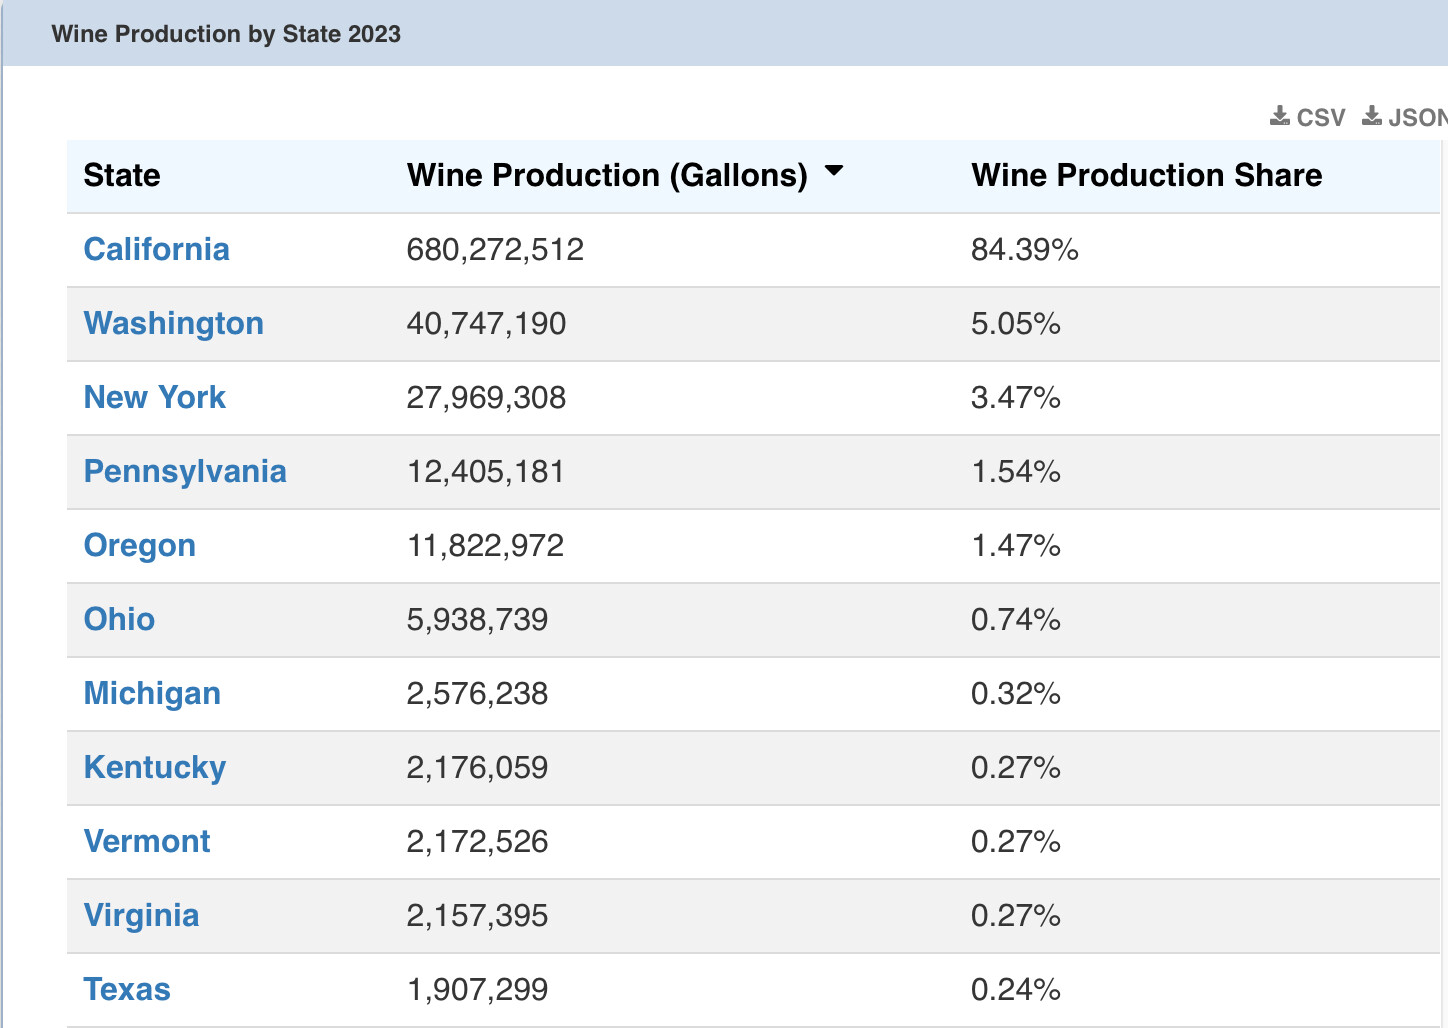Image resolution: width=1448 pixels, height=1028 pixels.
Task: Open the Washington state link
Action: pos(173,323)
